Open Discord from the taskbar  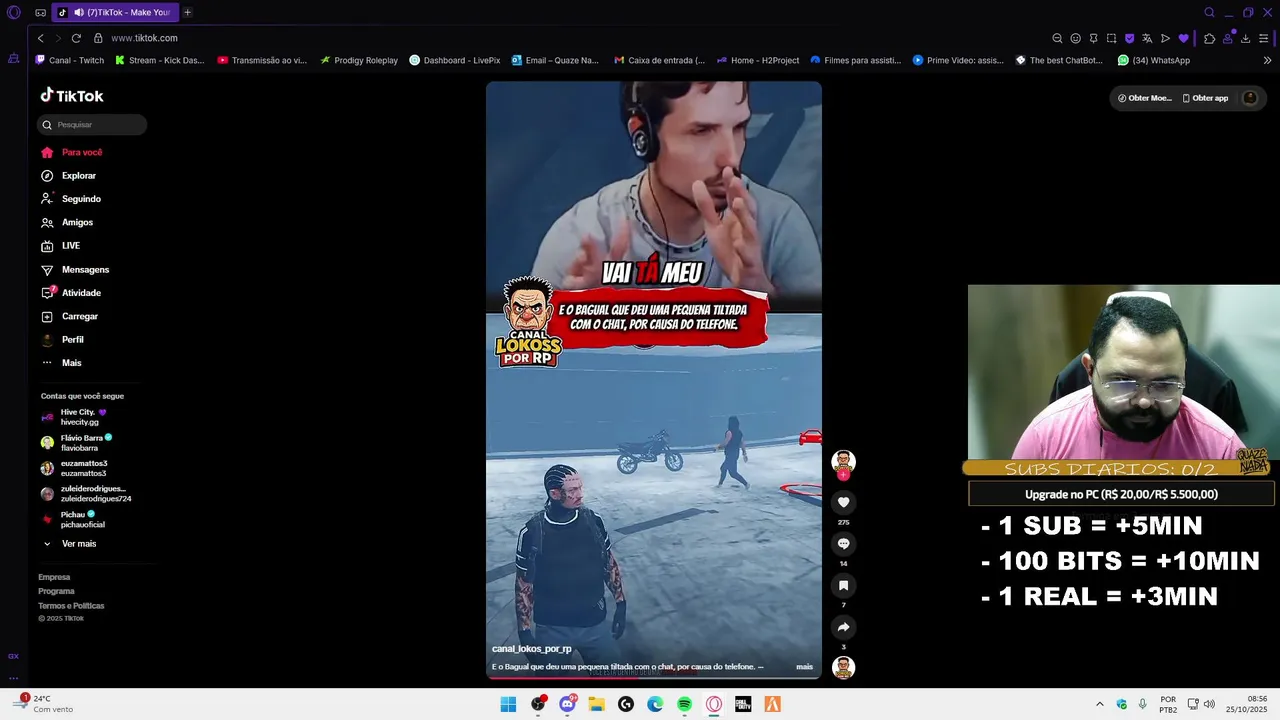(567, 704)
